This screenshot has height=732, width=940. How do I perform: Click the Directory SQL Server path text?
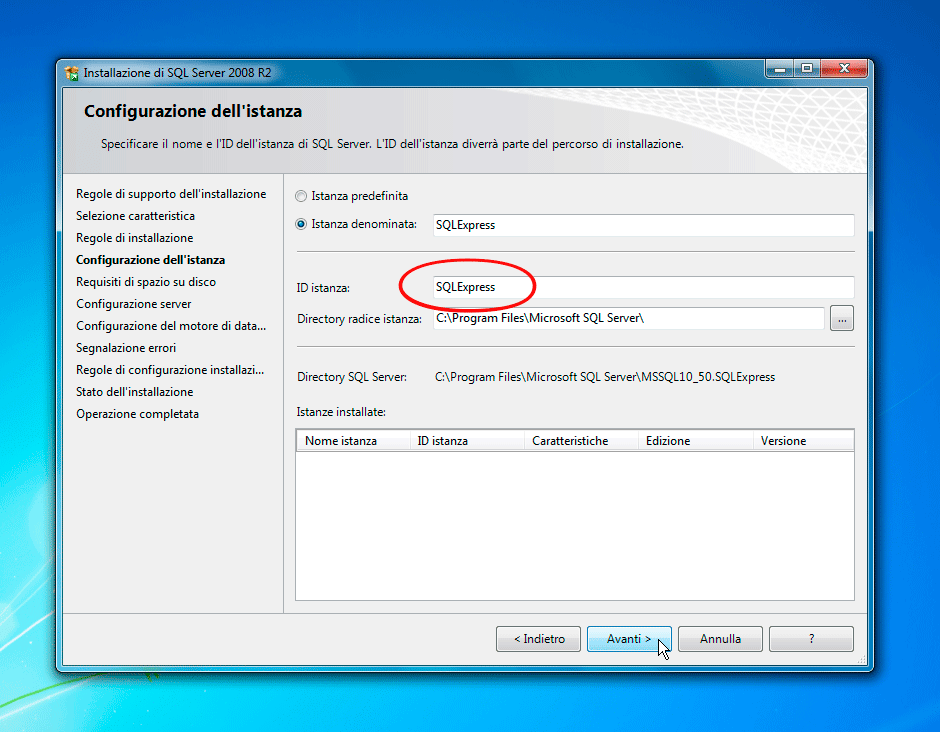[605, 377]
